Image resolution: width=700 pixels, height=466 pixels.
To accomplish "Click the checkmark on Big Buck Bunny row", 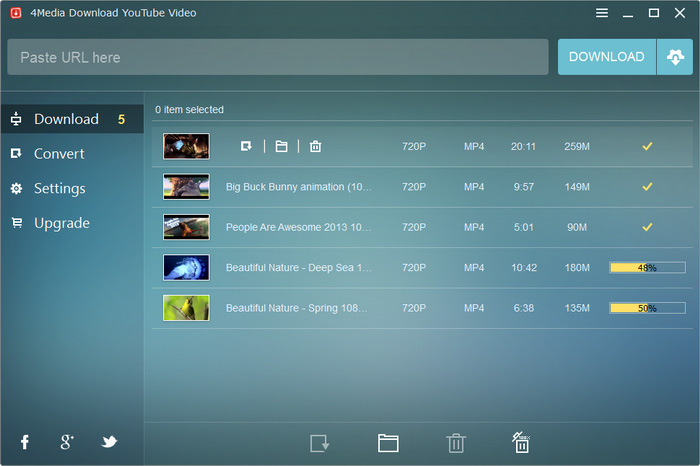I will [647, 187].
